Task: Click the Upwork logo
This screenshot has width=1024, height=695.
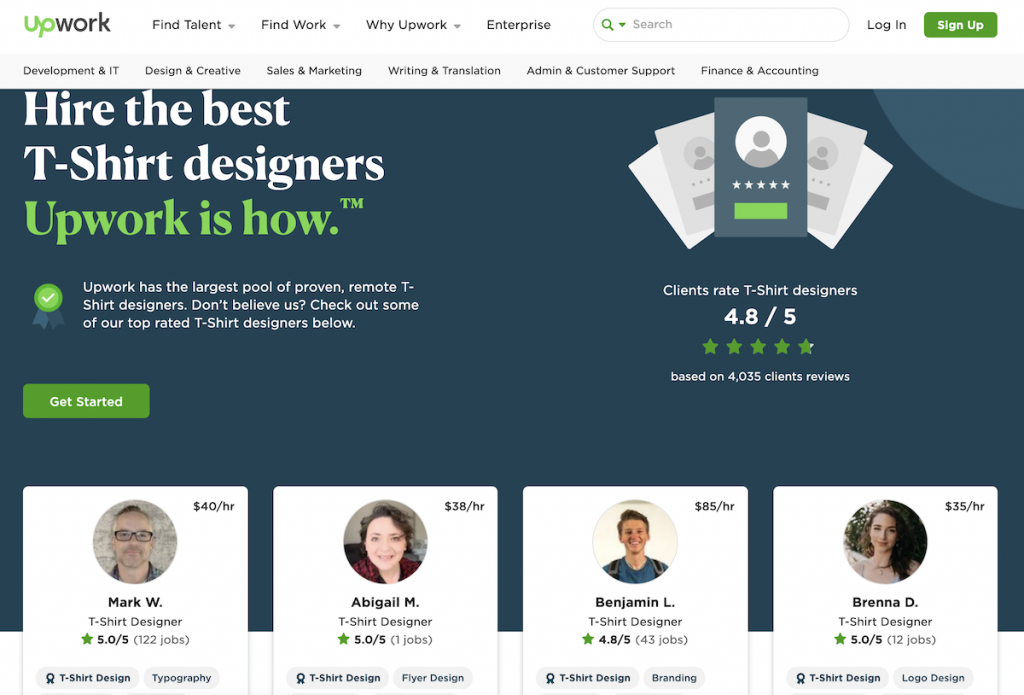Action: click(67, 25)
